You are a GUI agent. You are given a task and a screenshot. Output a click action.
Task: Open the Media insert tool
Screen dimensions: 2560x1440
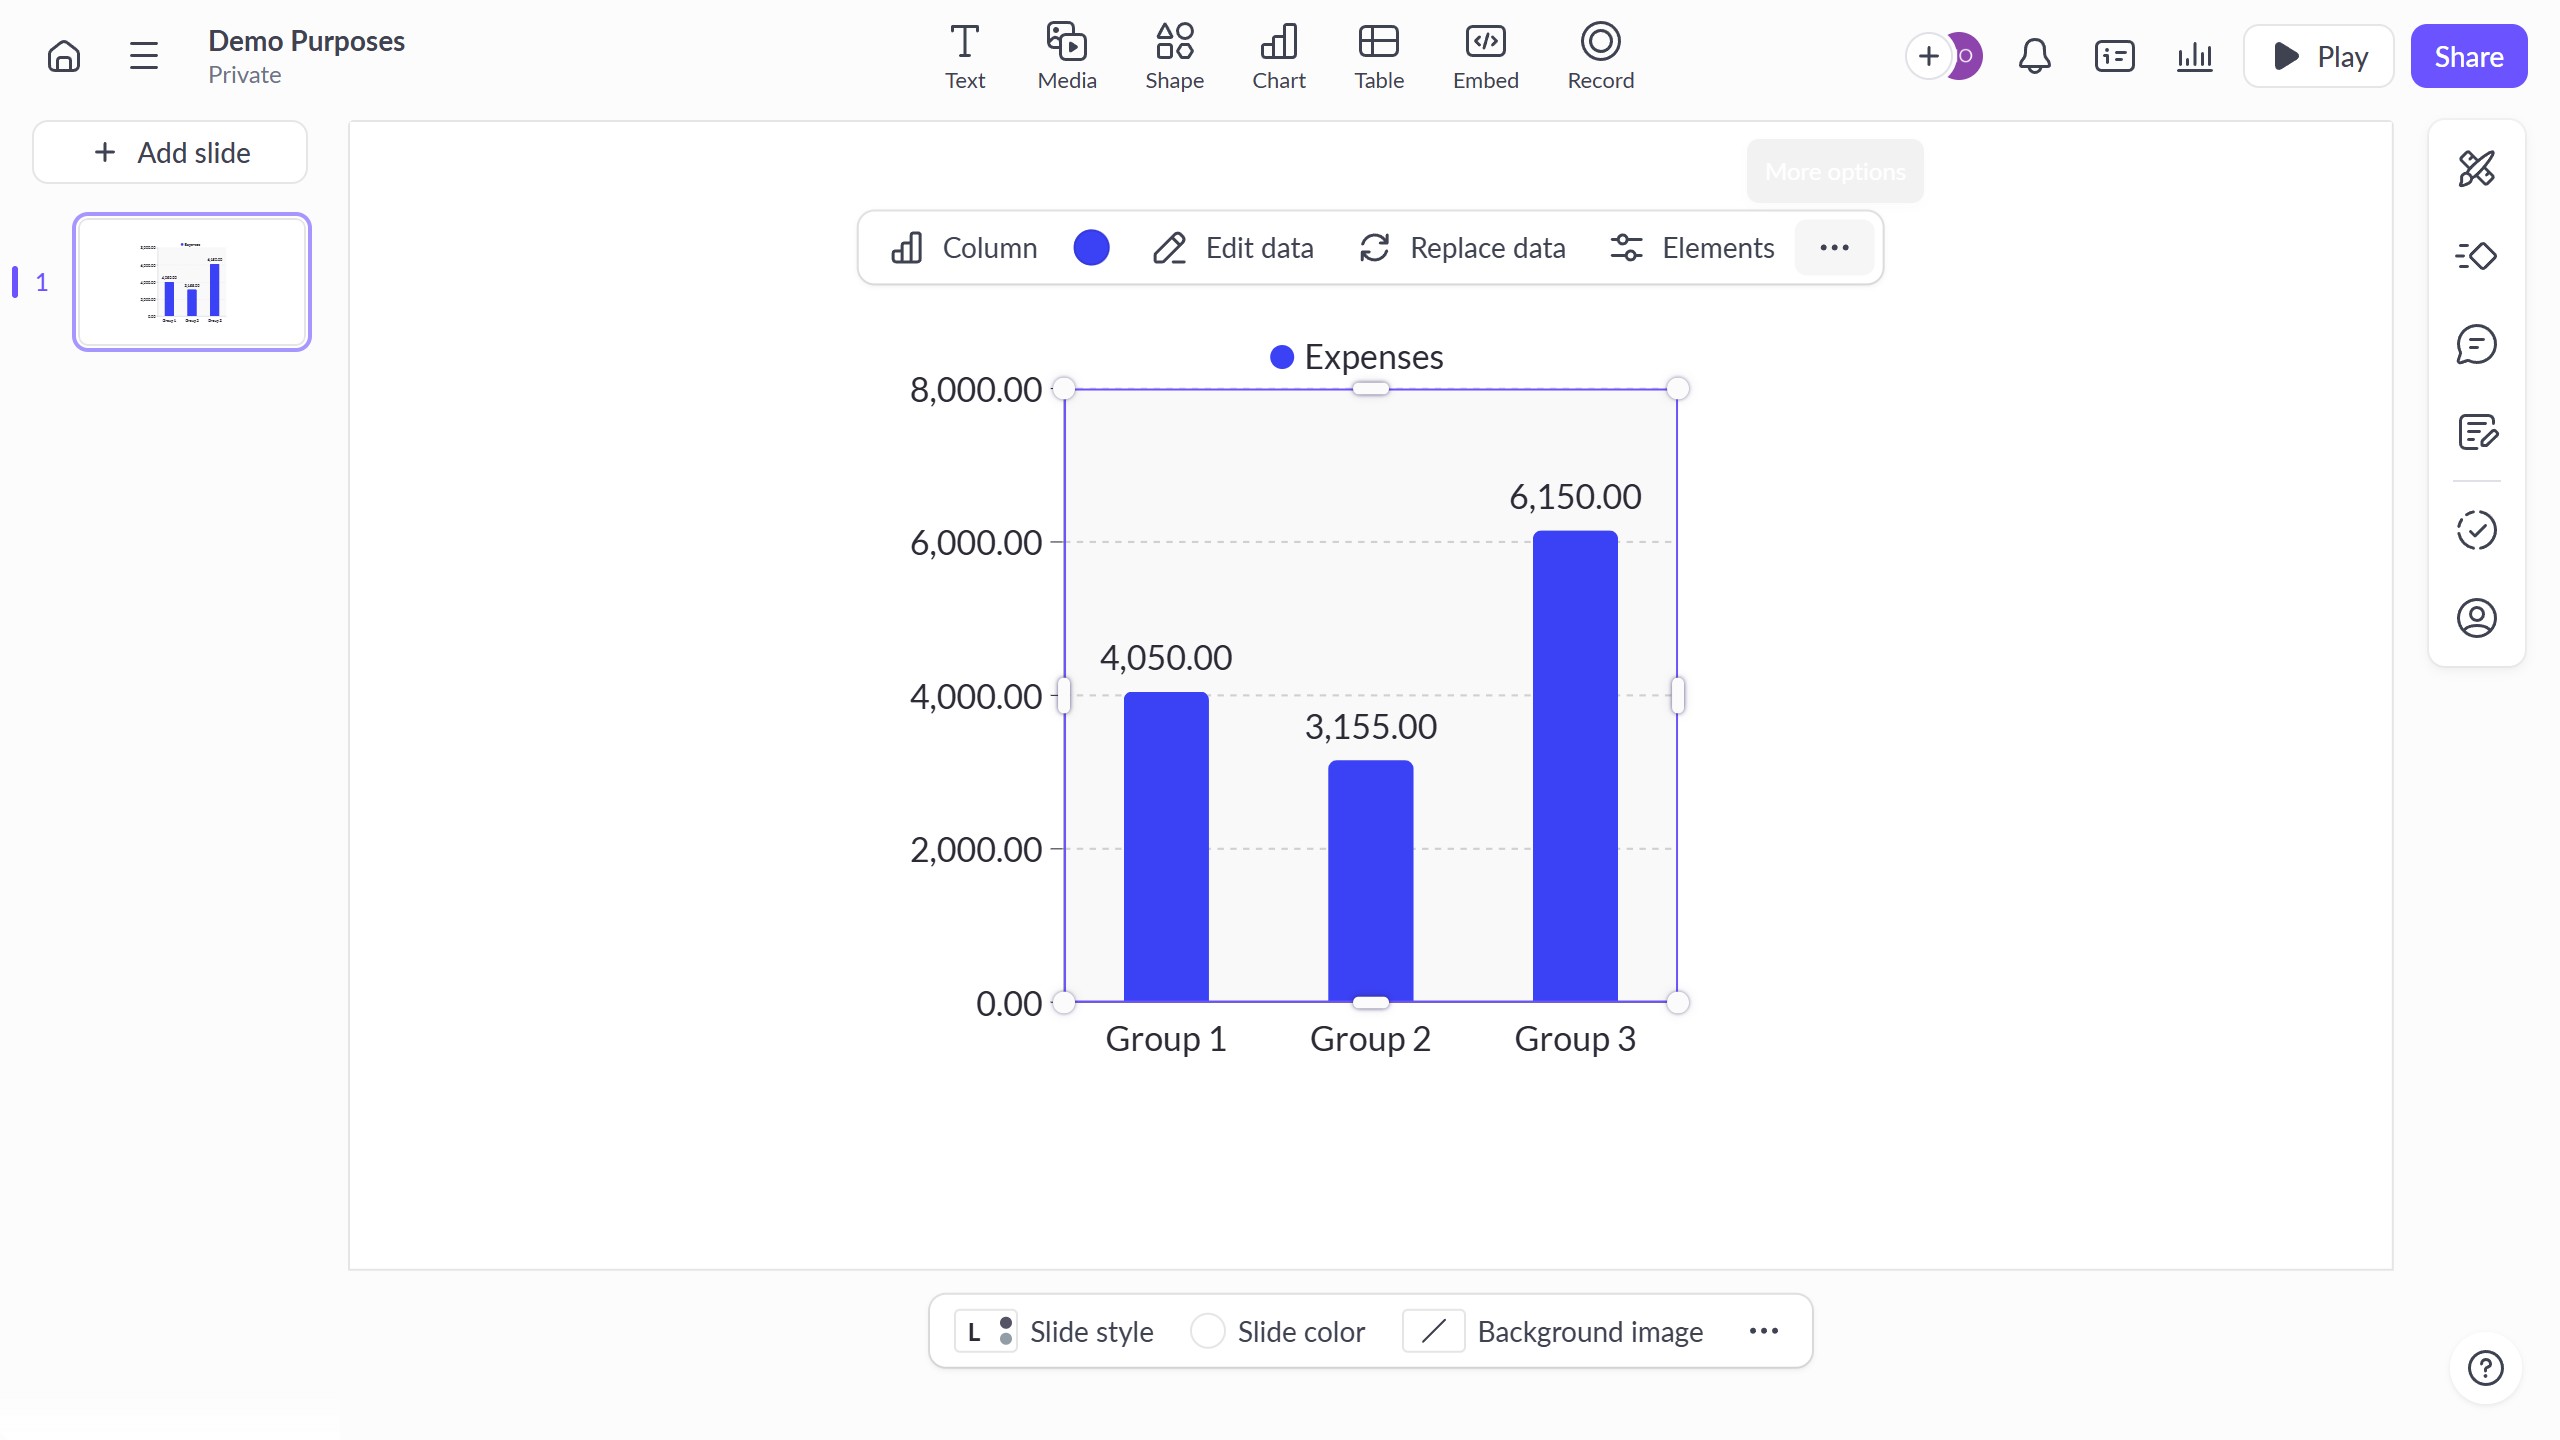click(x=1066, y=56)
